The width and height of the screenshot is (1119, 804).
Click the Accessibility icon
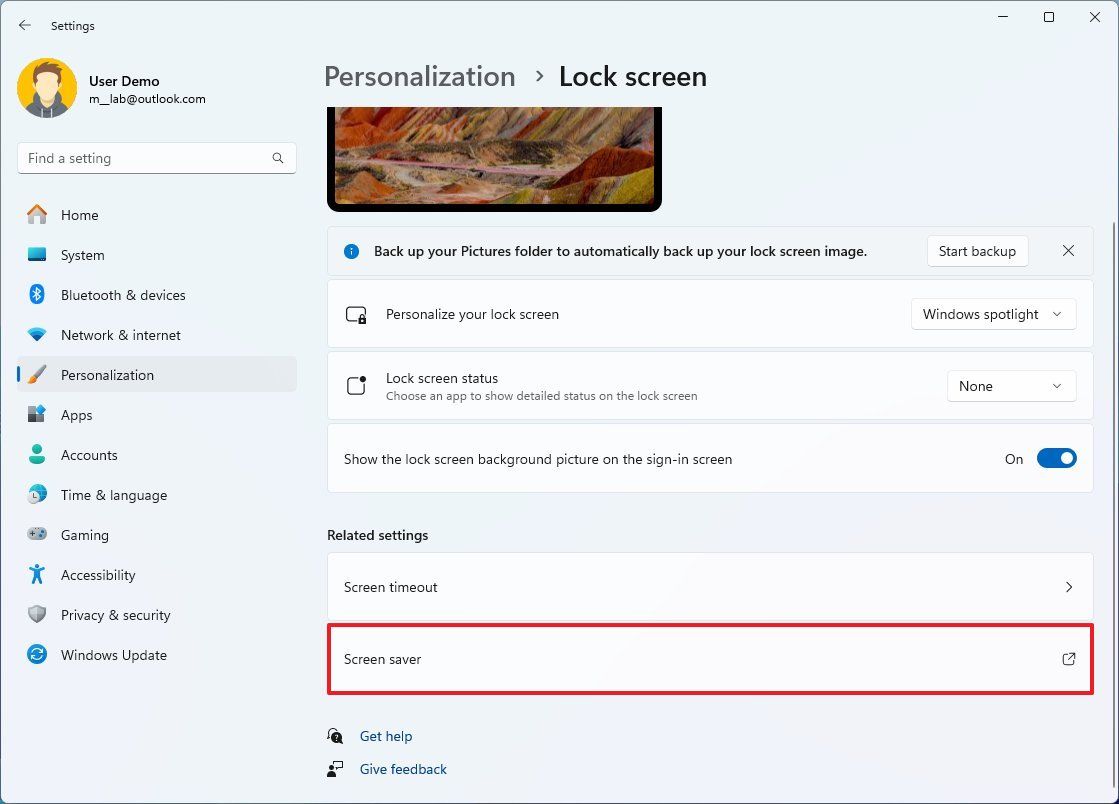[38, 575]
